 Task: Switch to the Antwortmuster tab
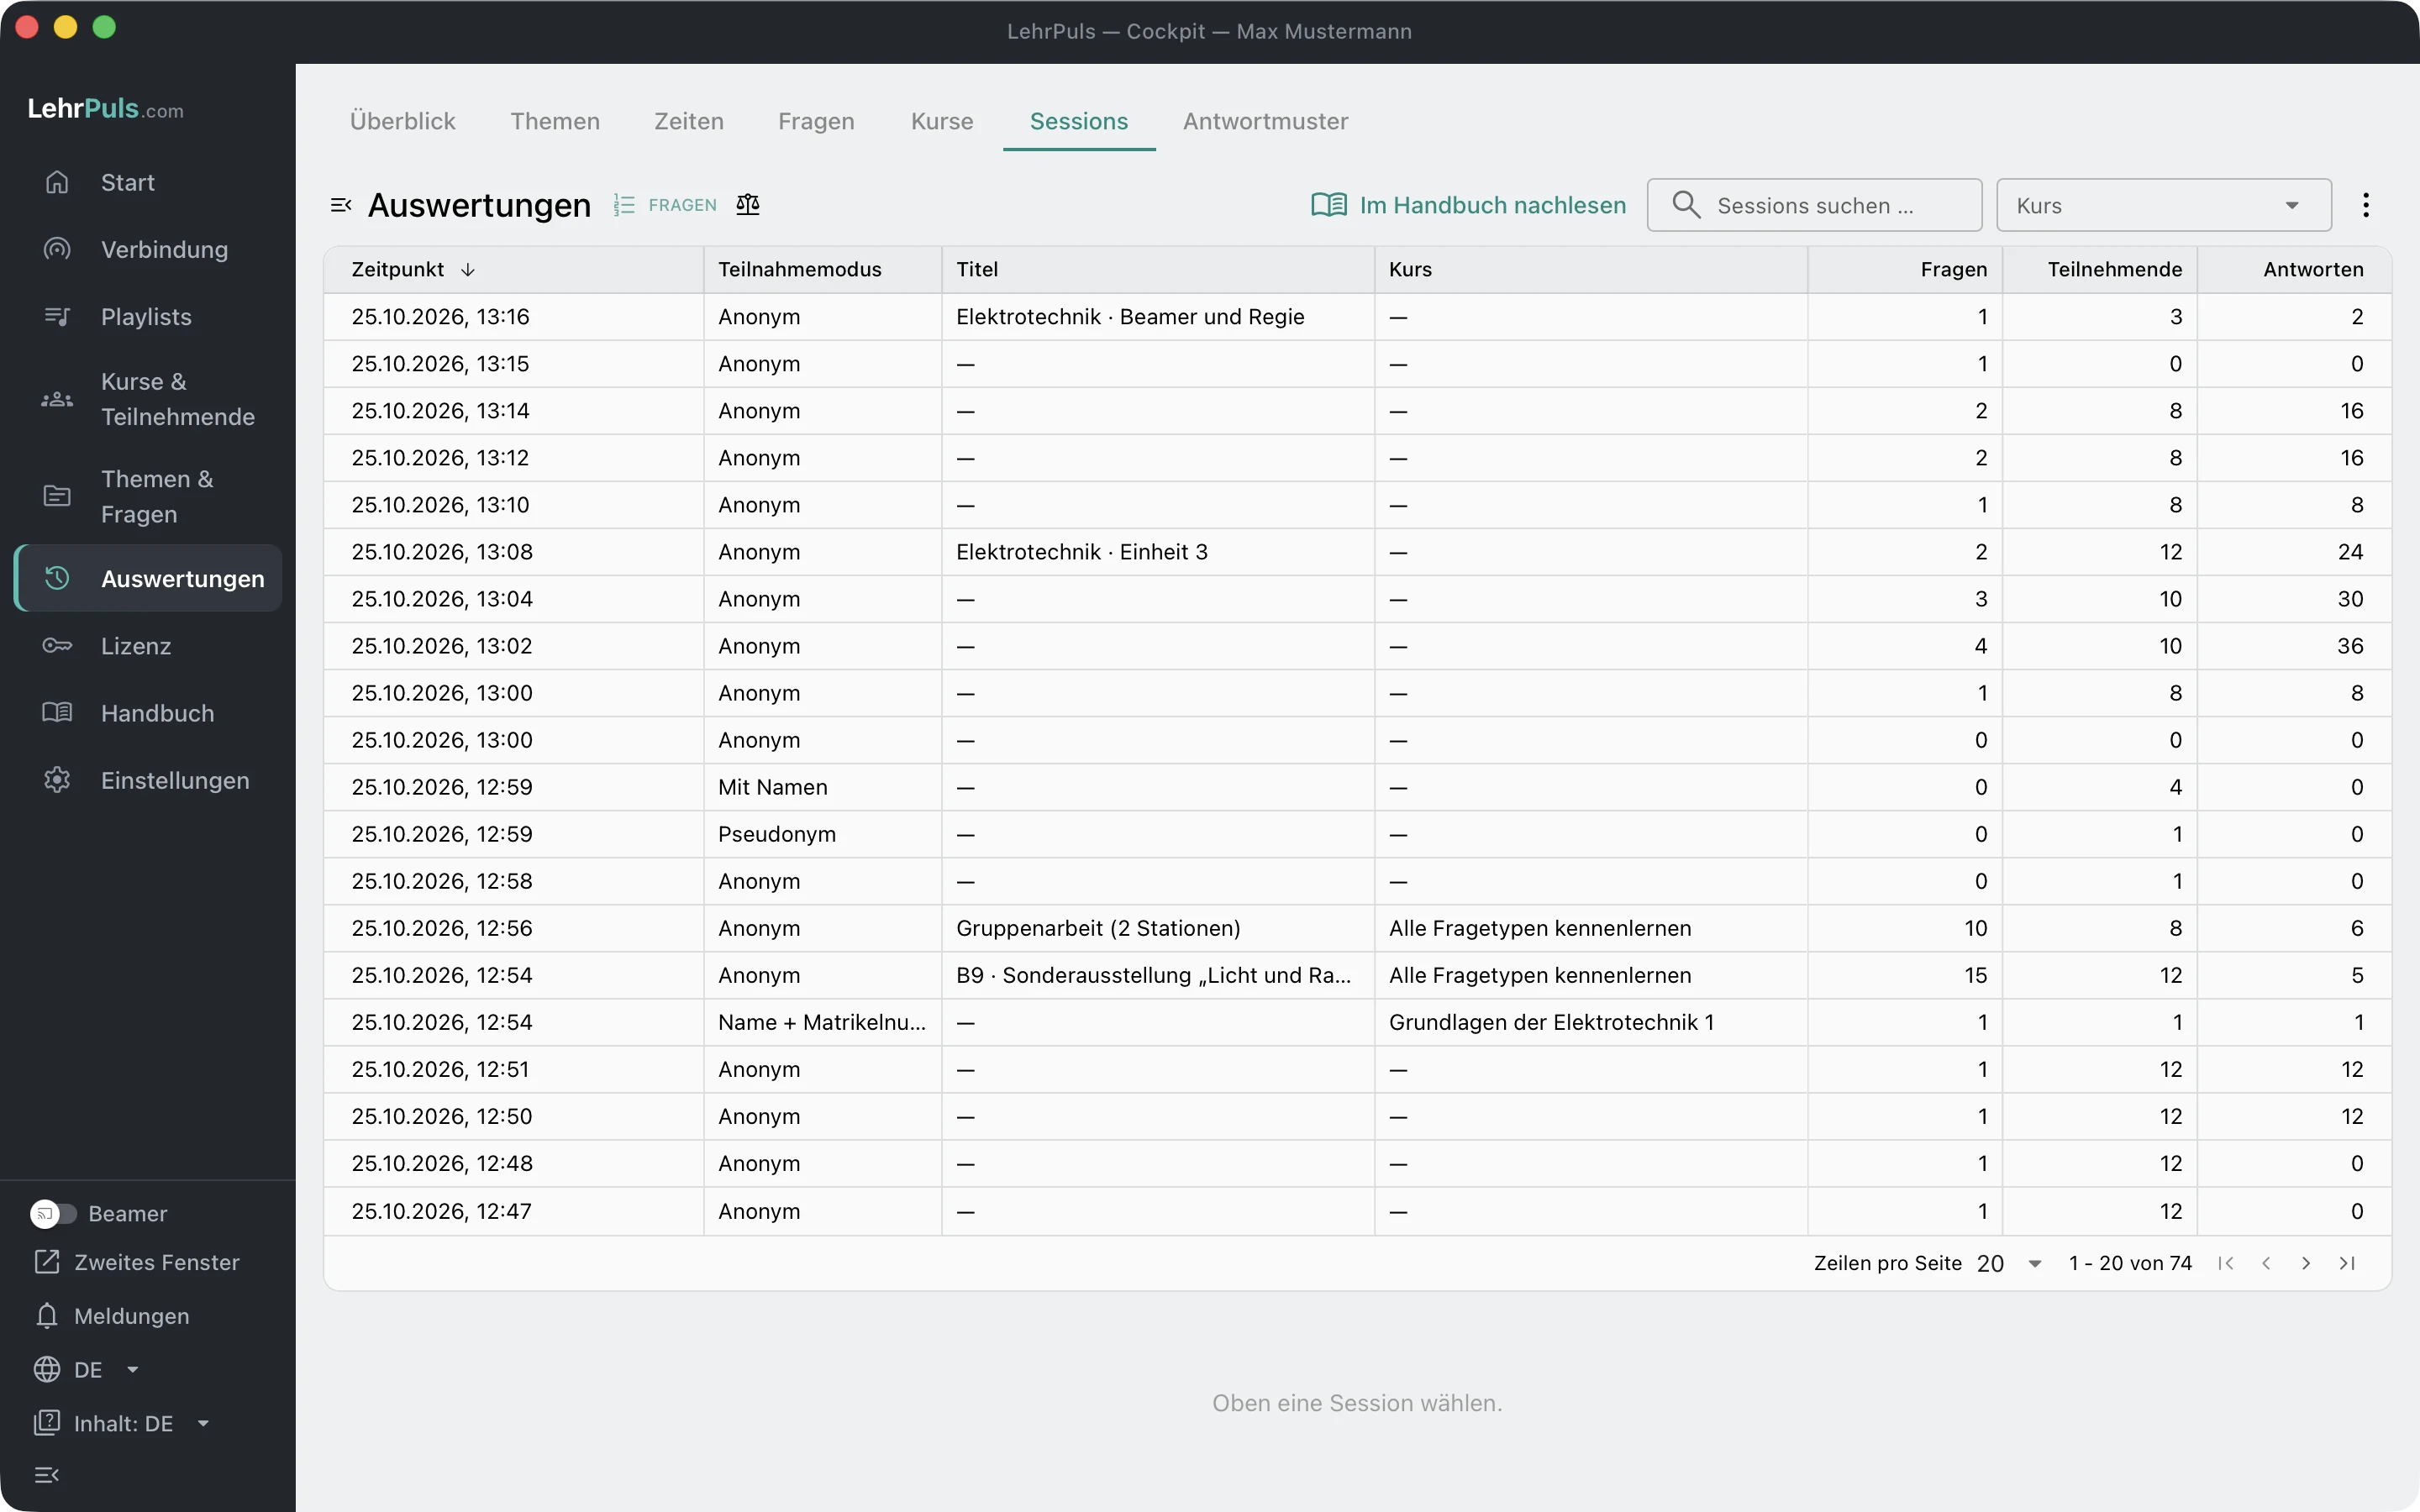coord(1265,121)
